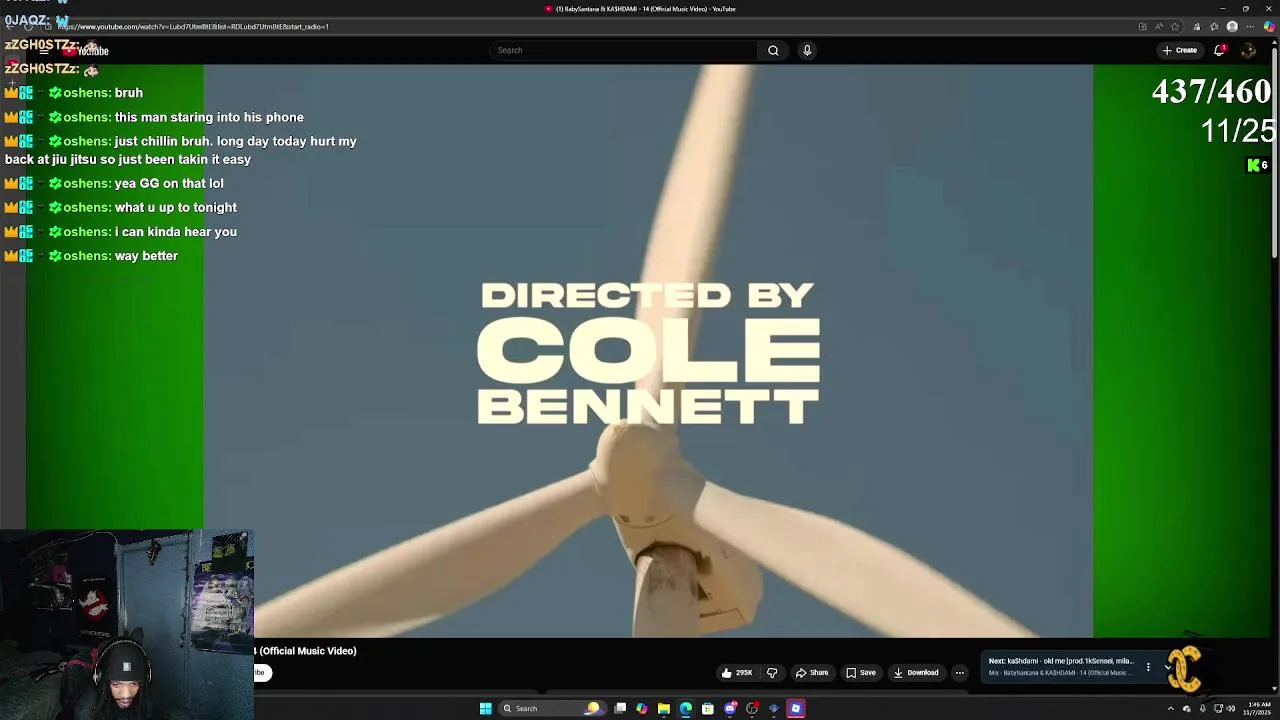Open the browser extensions icon
This screenshot has height=720, width=1280.
click(x=1197, y=27)
